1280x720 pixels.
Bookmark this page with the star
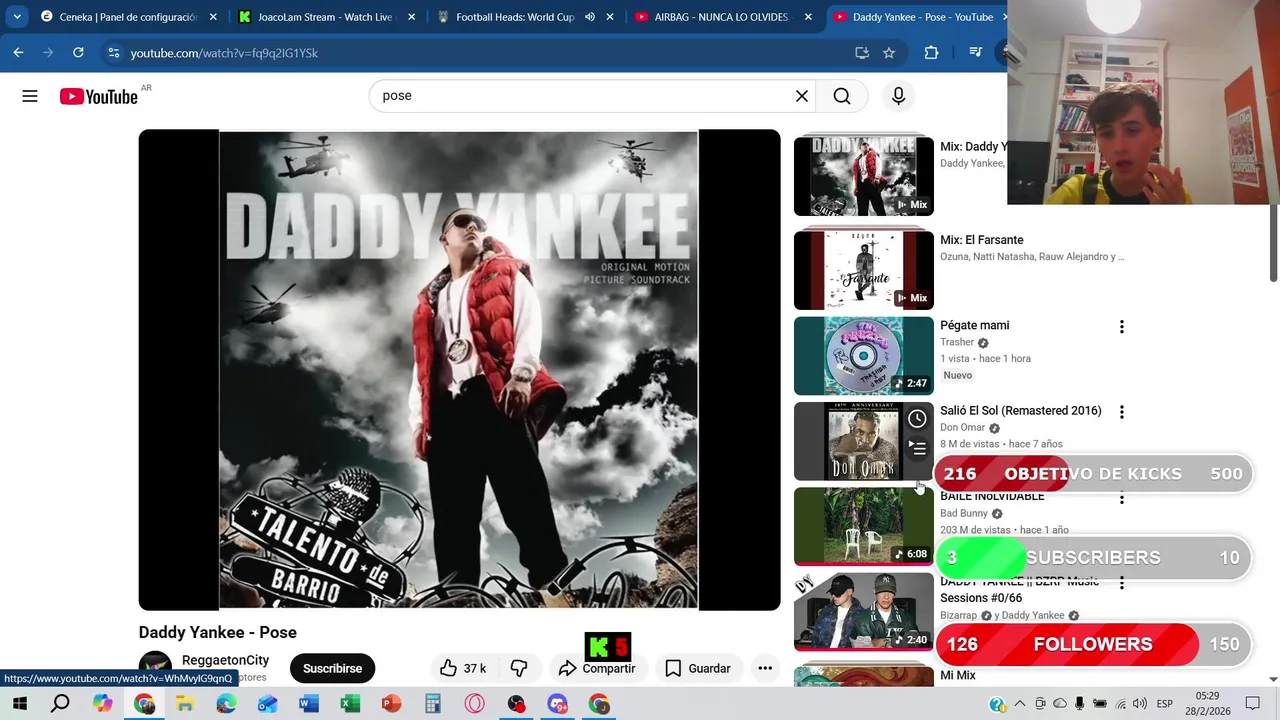(x=889, y=52)
